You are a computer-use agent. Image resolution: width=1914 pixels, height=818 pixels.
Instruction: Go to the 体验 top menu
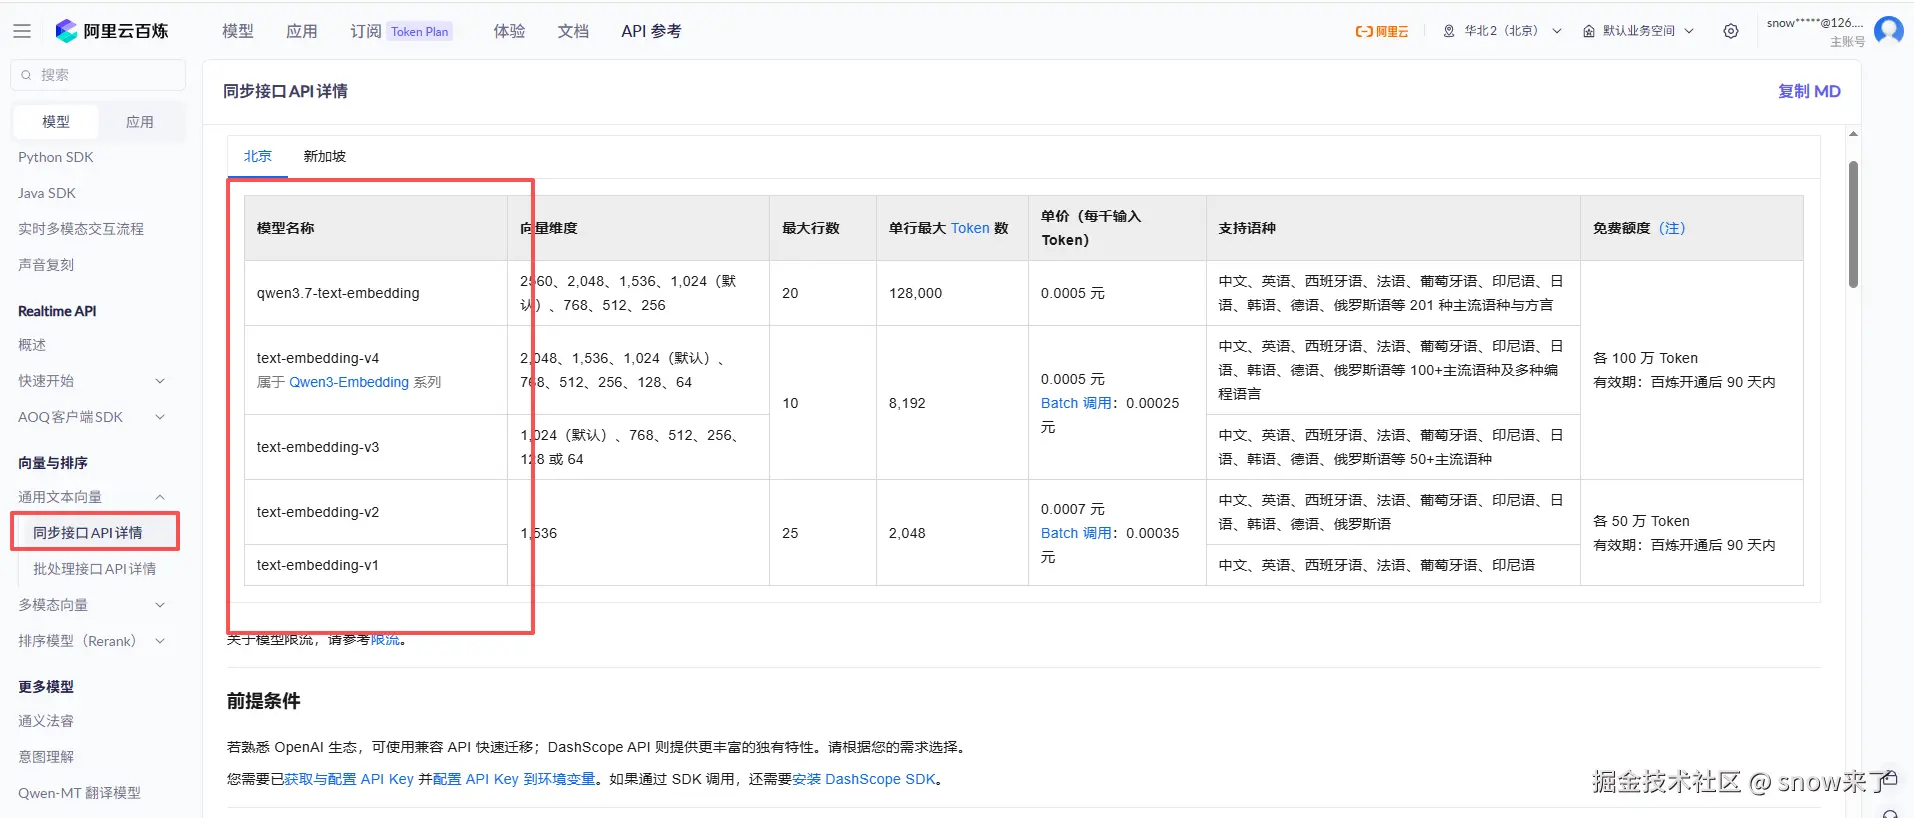509,31
